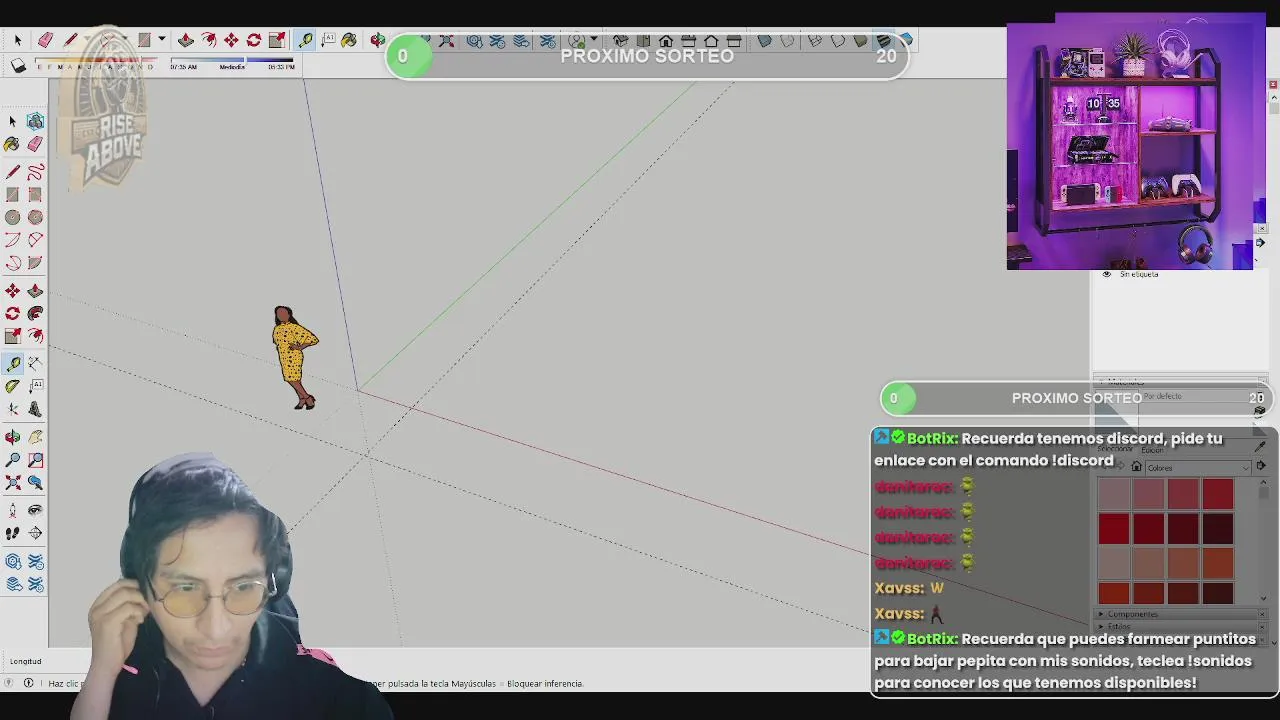Pick the Scale tool in top toolbar
1280x720 pixels.
point(277,40)
